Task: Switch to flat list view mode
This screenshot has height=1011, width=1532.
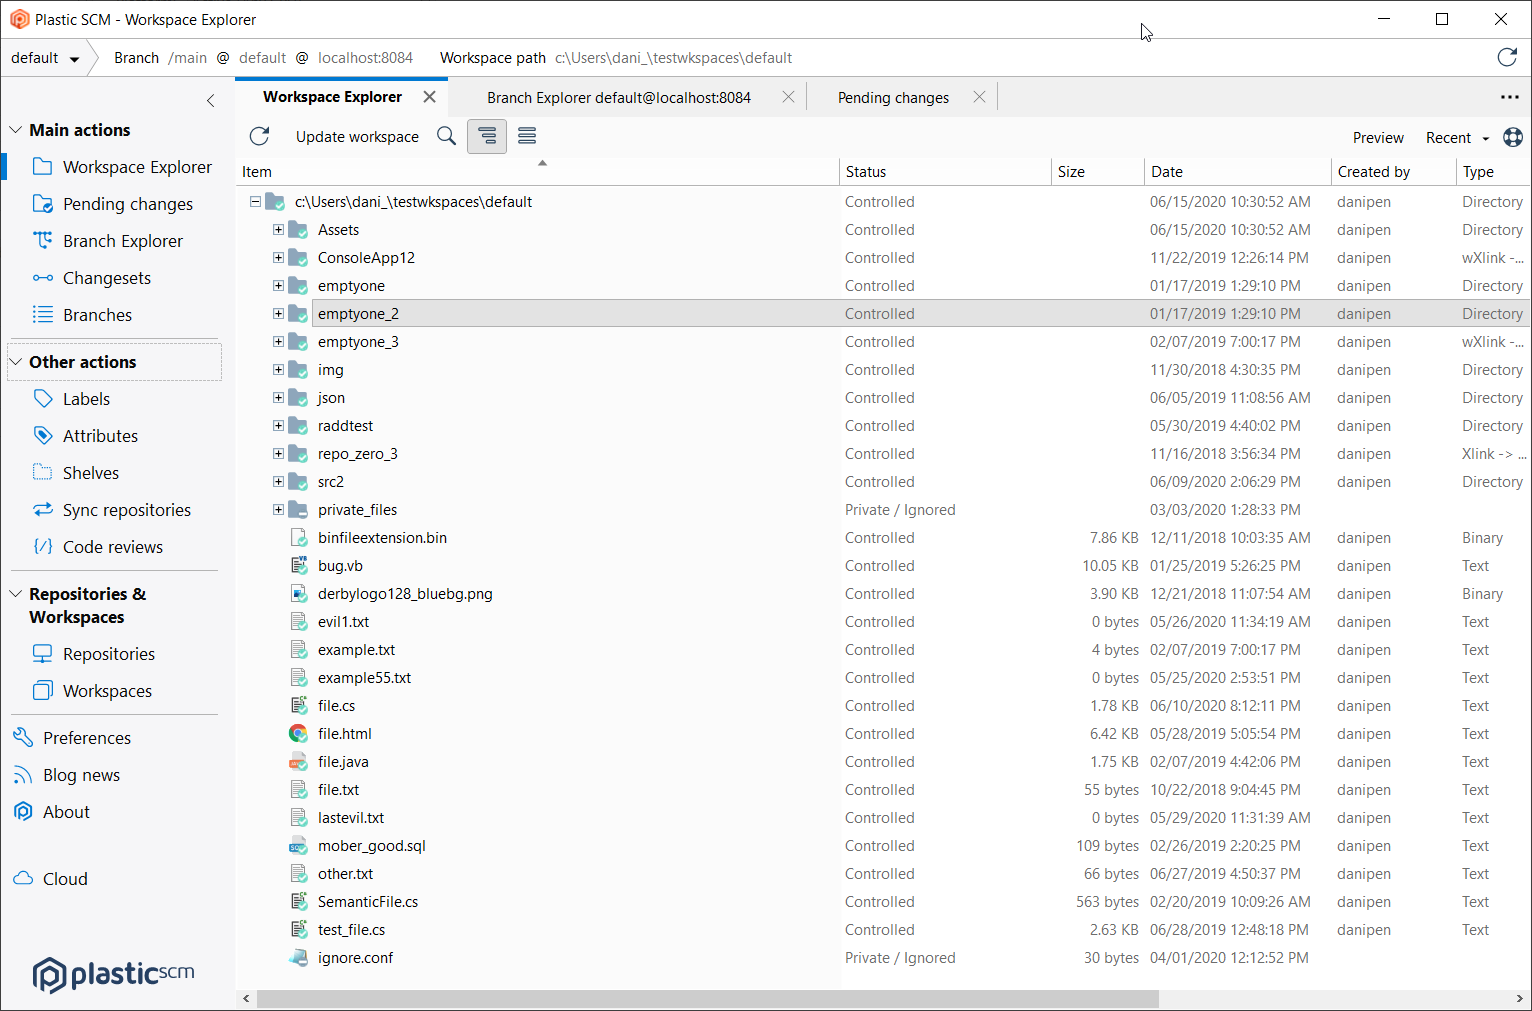Action: [x=527, y=136]
